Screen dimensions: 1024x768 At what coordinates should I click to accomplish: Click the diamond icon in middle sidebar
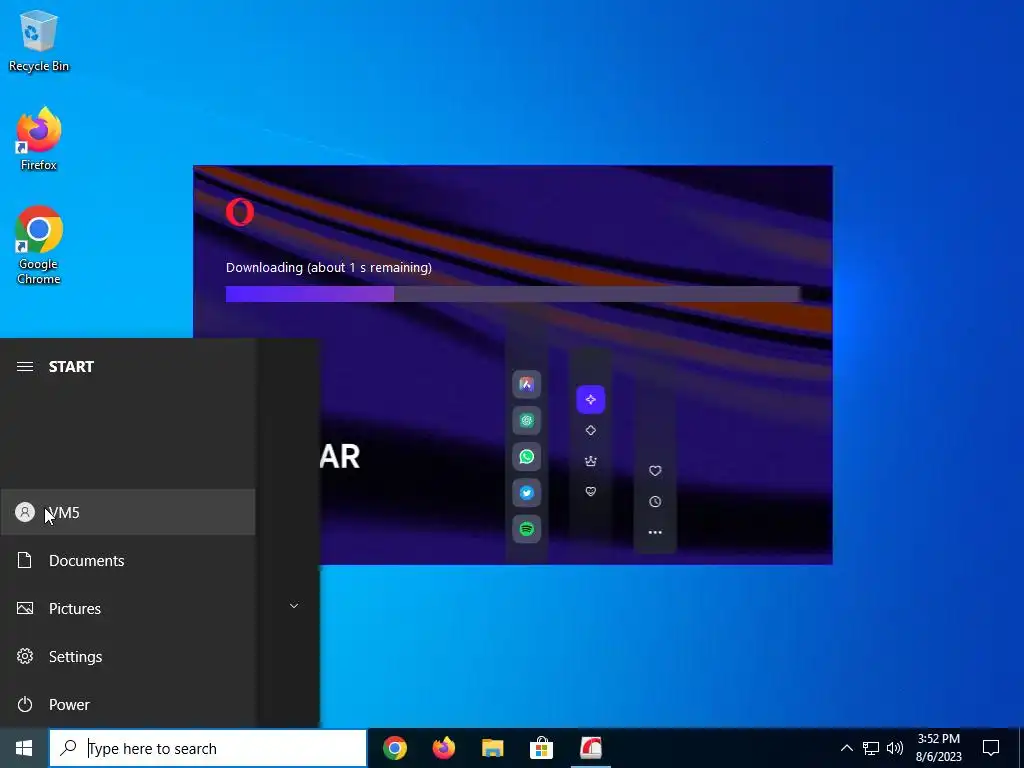(590, 430)
